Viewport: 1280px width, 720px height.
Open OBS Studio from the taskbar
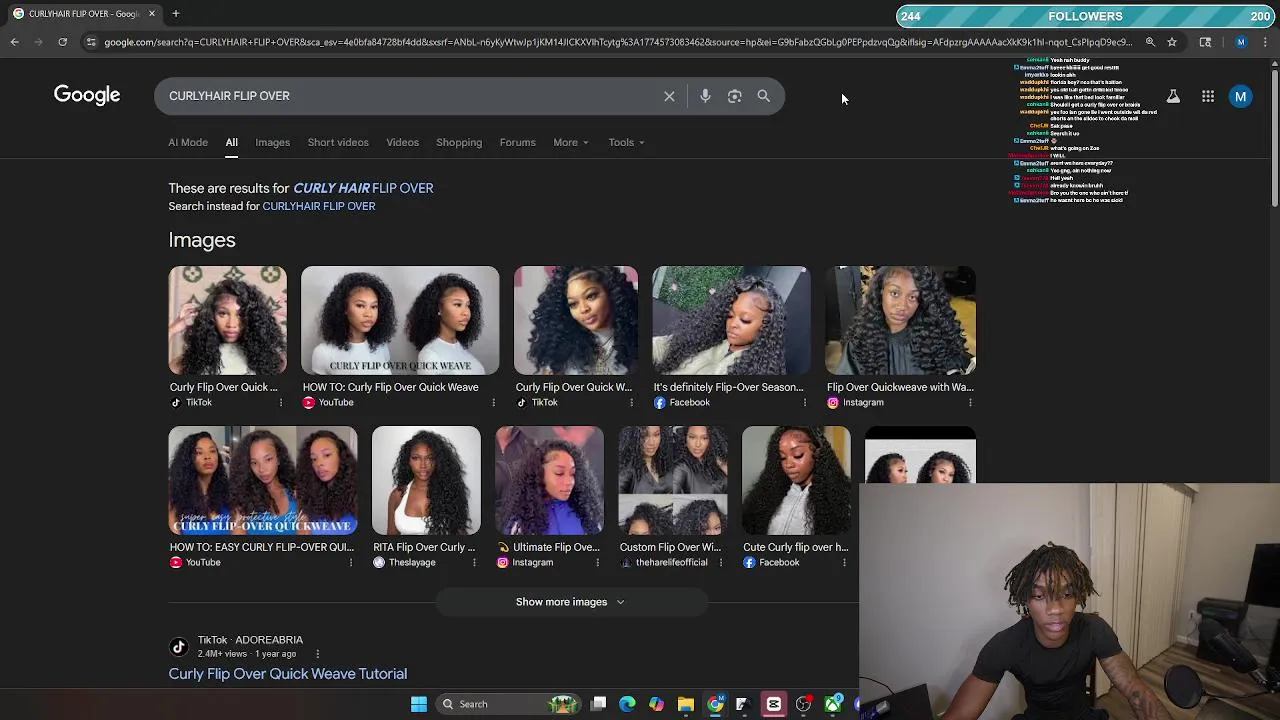803,704
